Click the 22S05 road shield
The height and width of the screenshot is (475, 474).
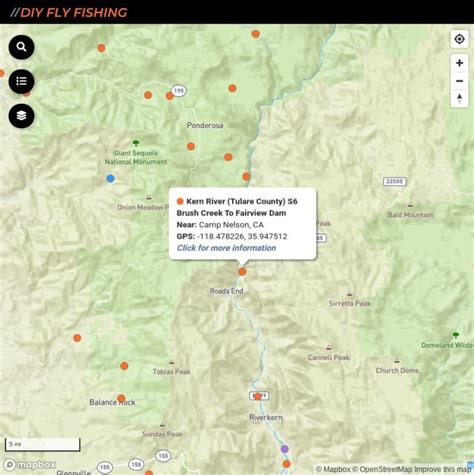395,182
